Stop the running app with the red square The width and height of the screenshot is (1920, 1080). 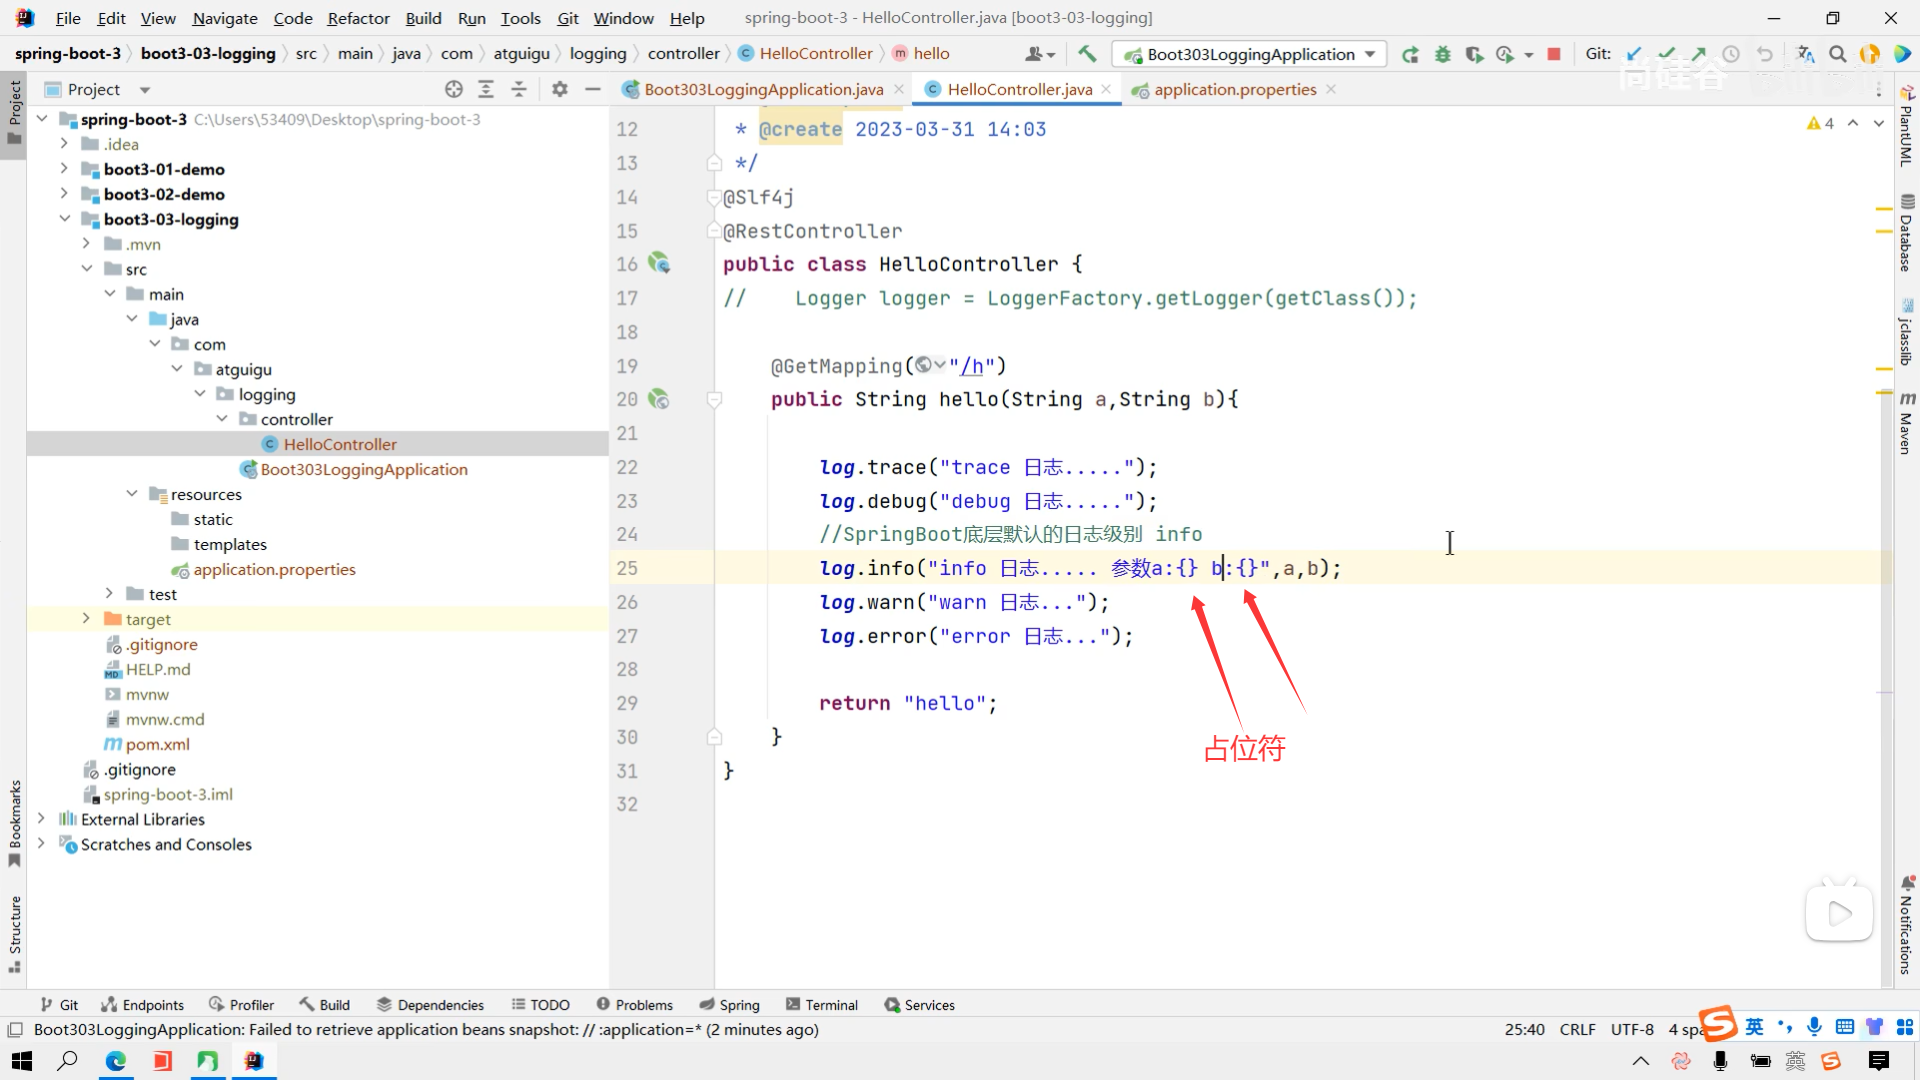coord(1554,54)
